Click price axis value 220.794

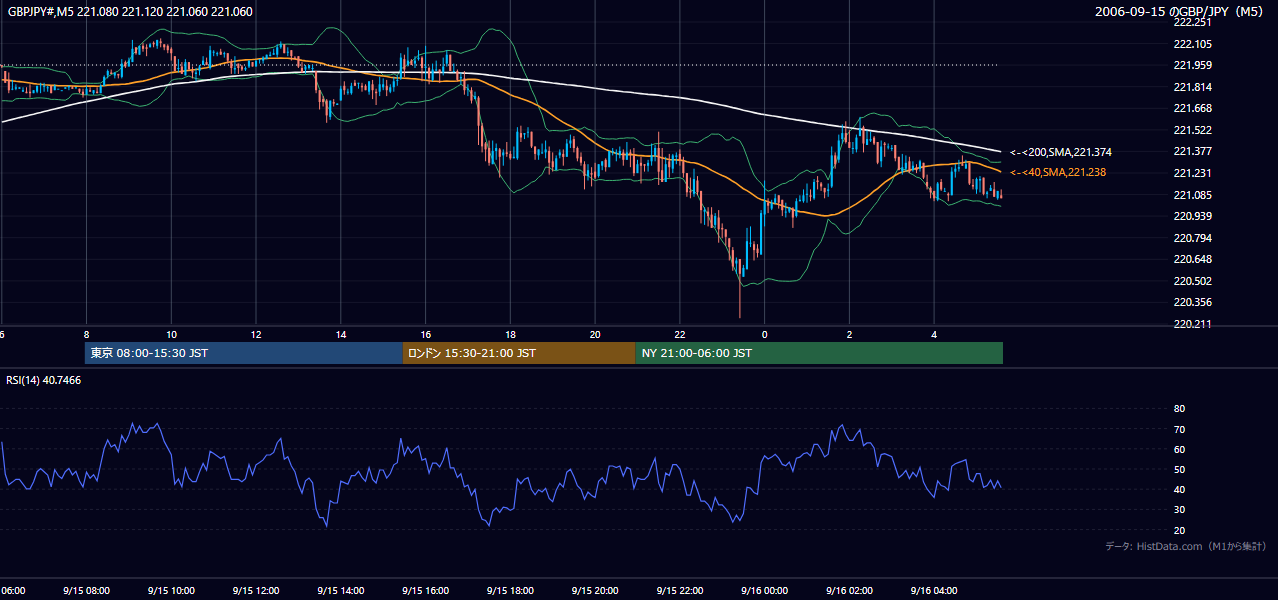point(1193,238)
